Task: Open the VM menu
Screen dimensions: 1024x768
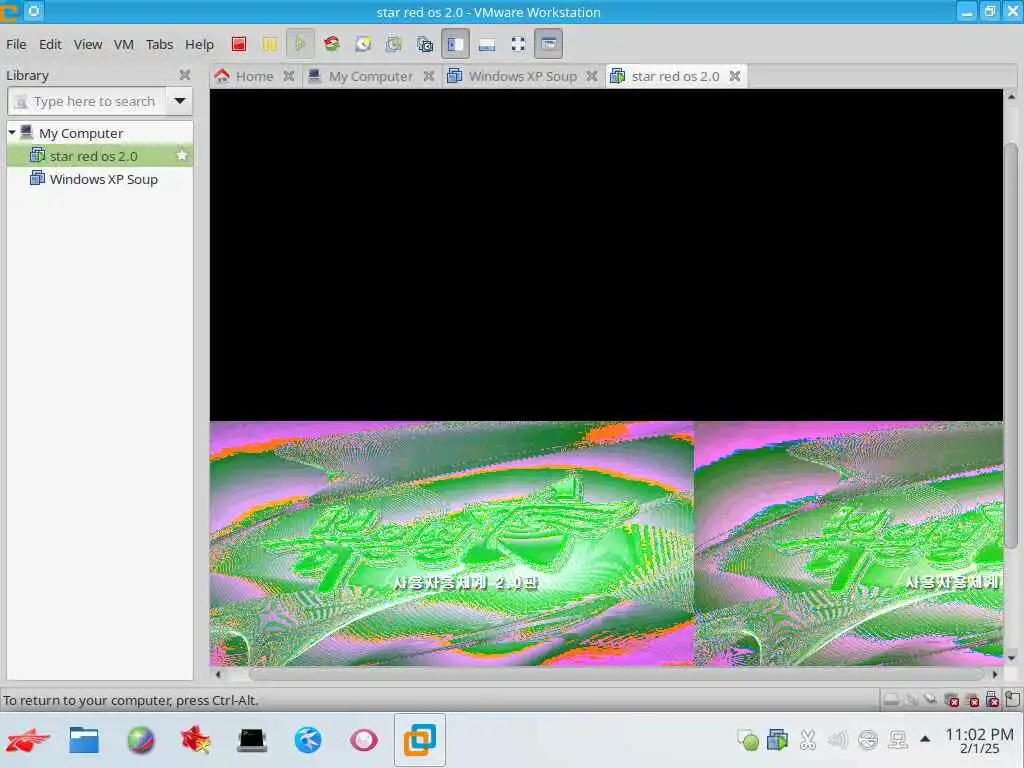Action: [123, 44]
